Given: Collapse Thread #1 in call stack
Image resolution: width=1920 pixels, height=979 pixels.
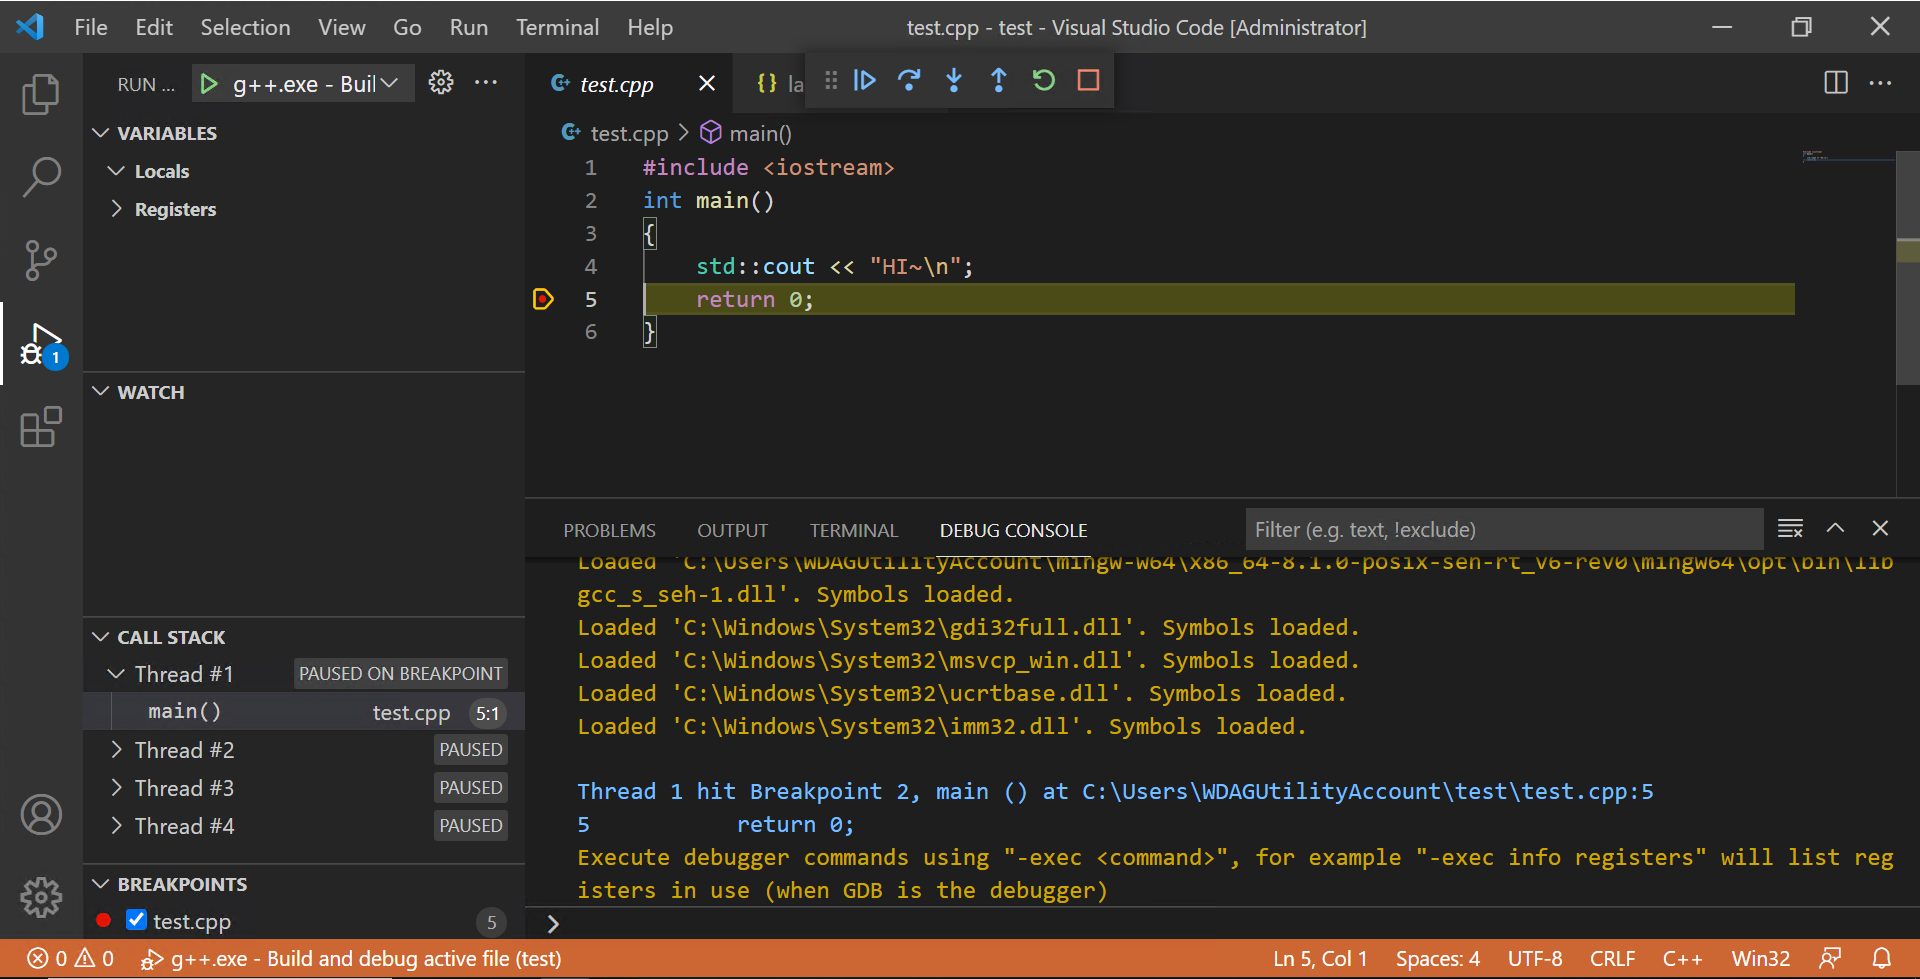Looking at the screenshot, I should click(116, 674).
